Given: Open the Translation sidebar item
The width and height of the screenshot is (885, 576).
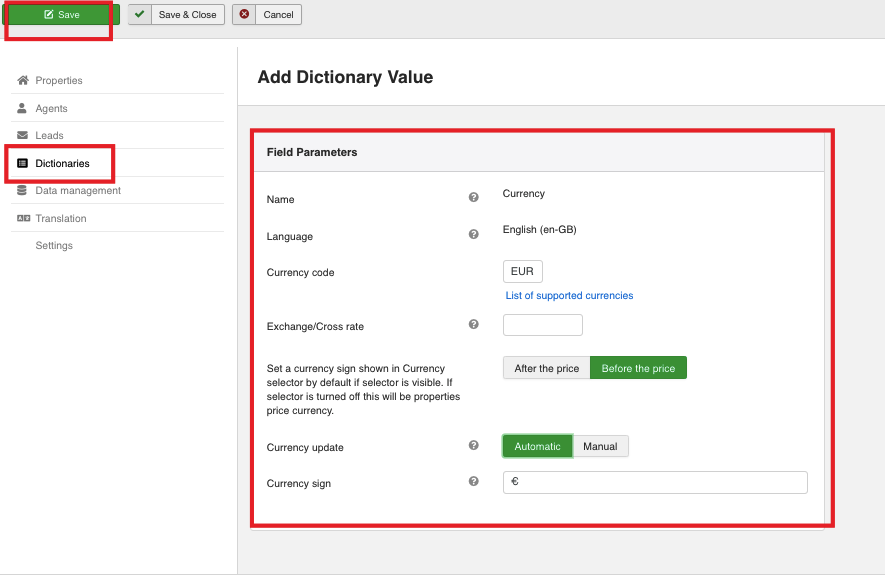Looking at the screenshot, I should click(x=60, y=218).
